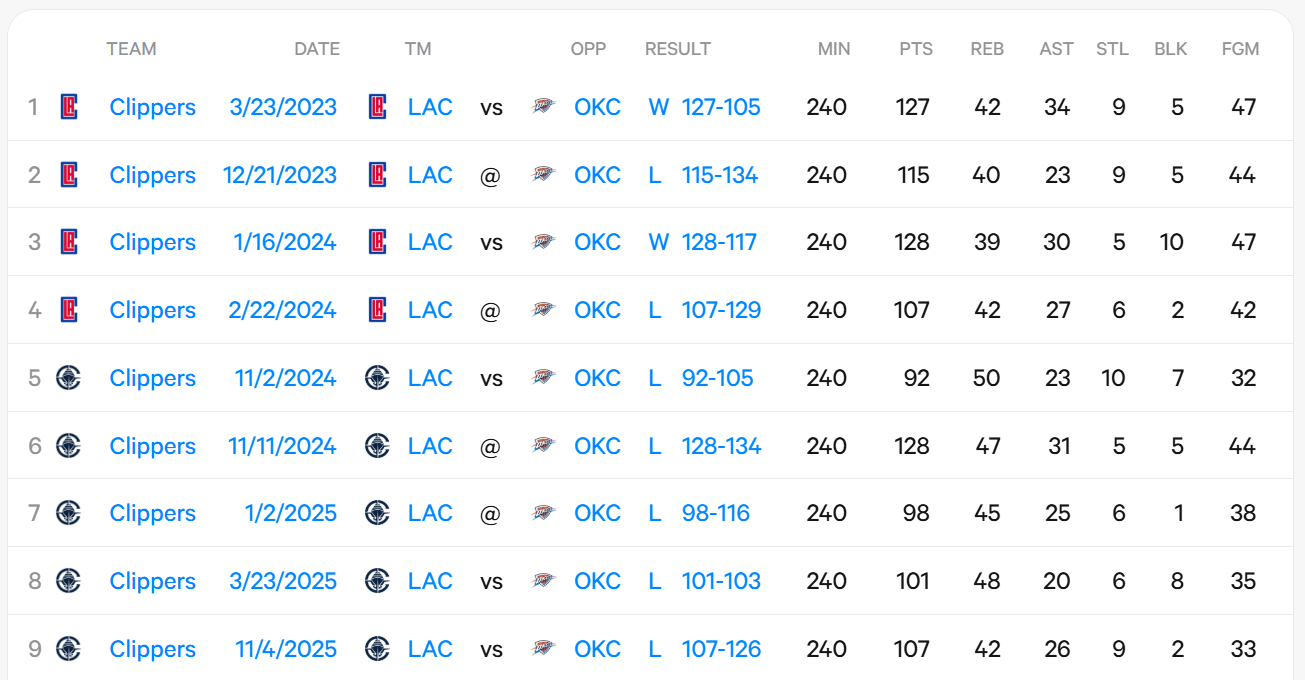This screenshot has height=680, width=1305.
Task: Open the 3/23/2023 game date link
Action: (x=283, y=107)
